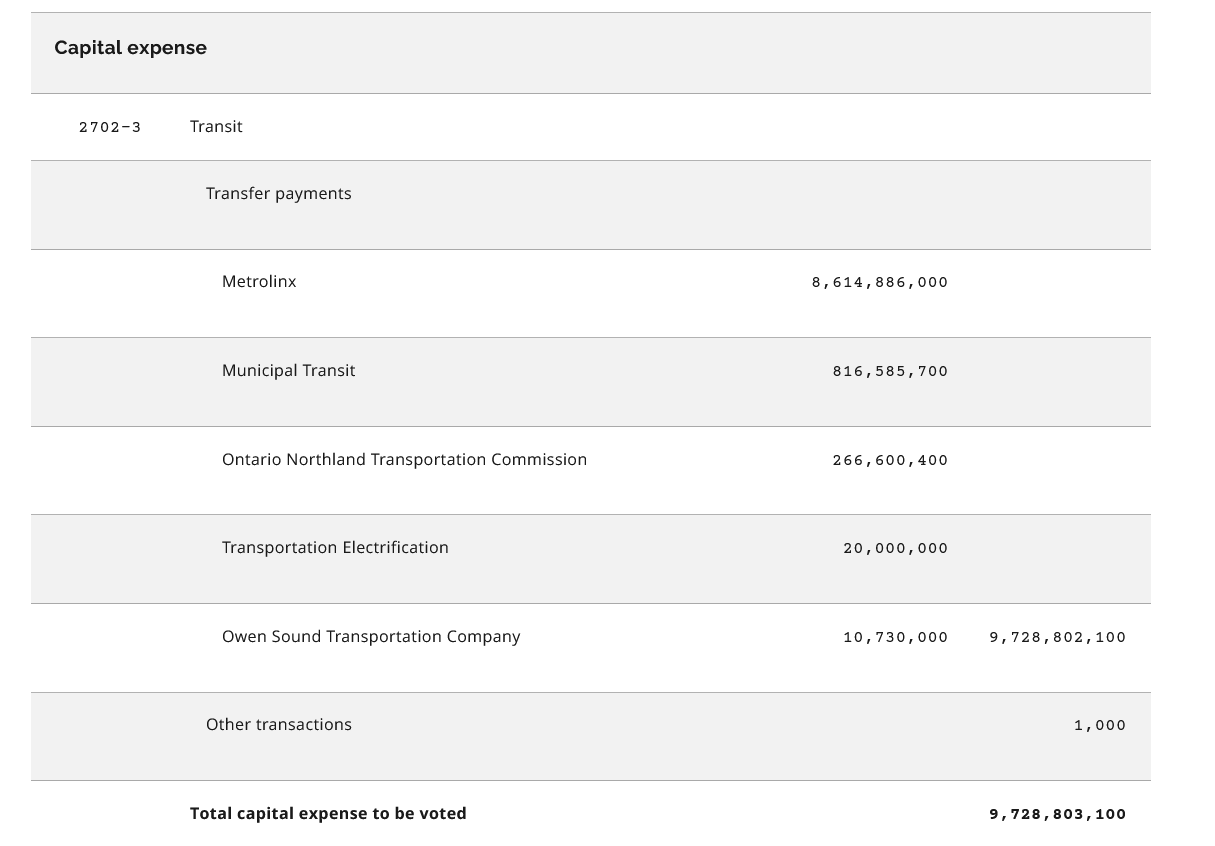Click the Municipal Transit label
Screen dimensions: 1215x846
(x=288, y=371)
